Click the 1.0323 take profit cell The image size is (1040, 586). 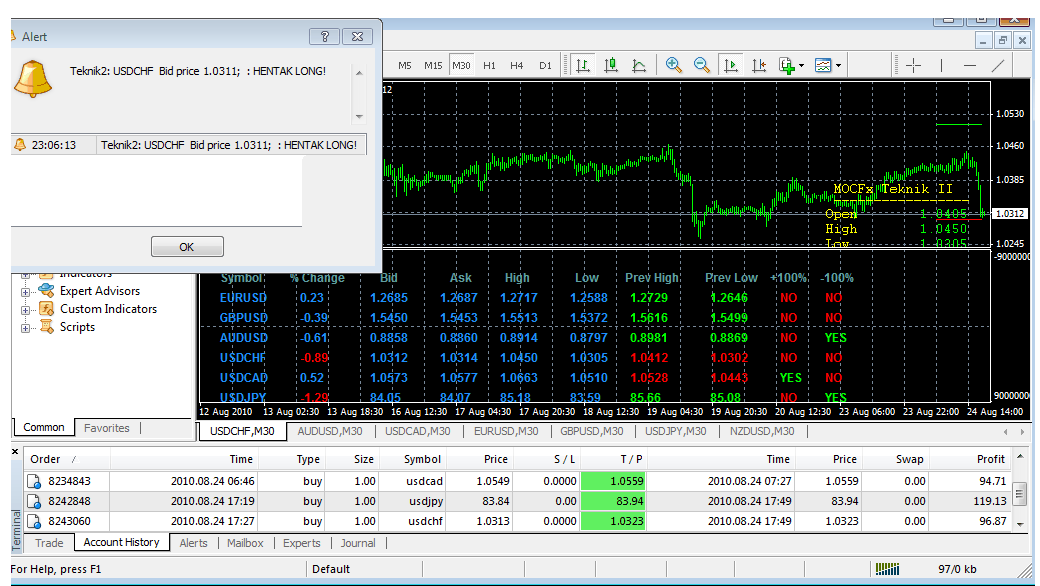614,521
